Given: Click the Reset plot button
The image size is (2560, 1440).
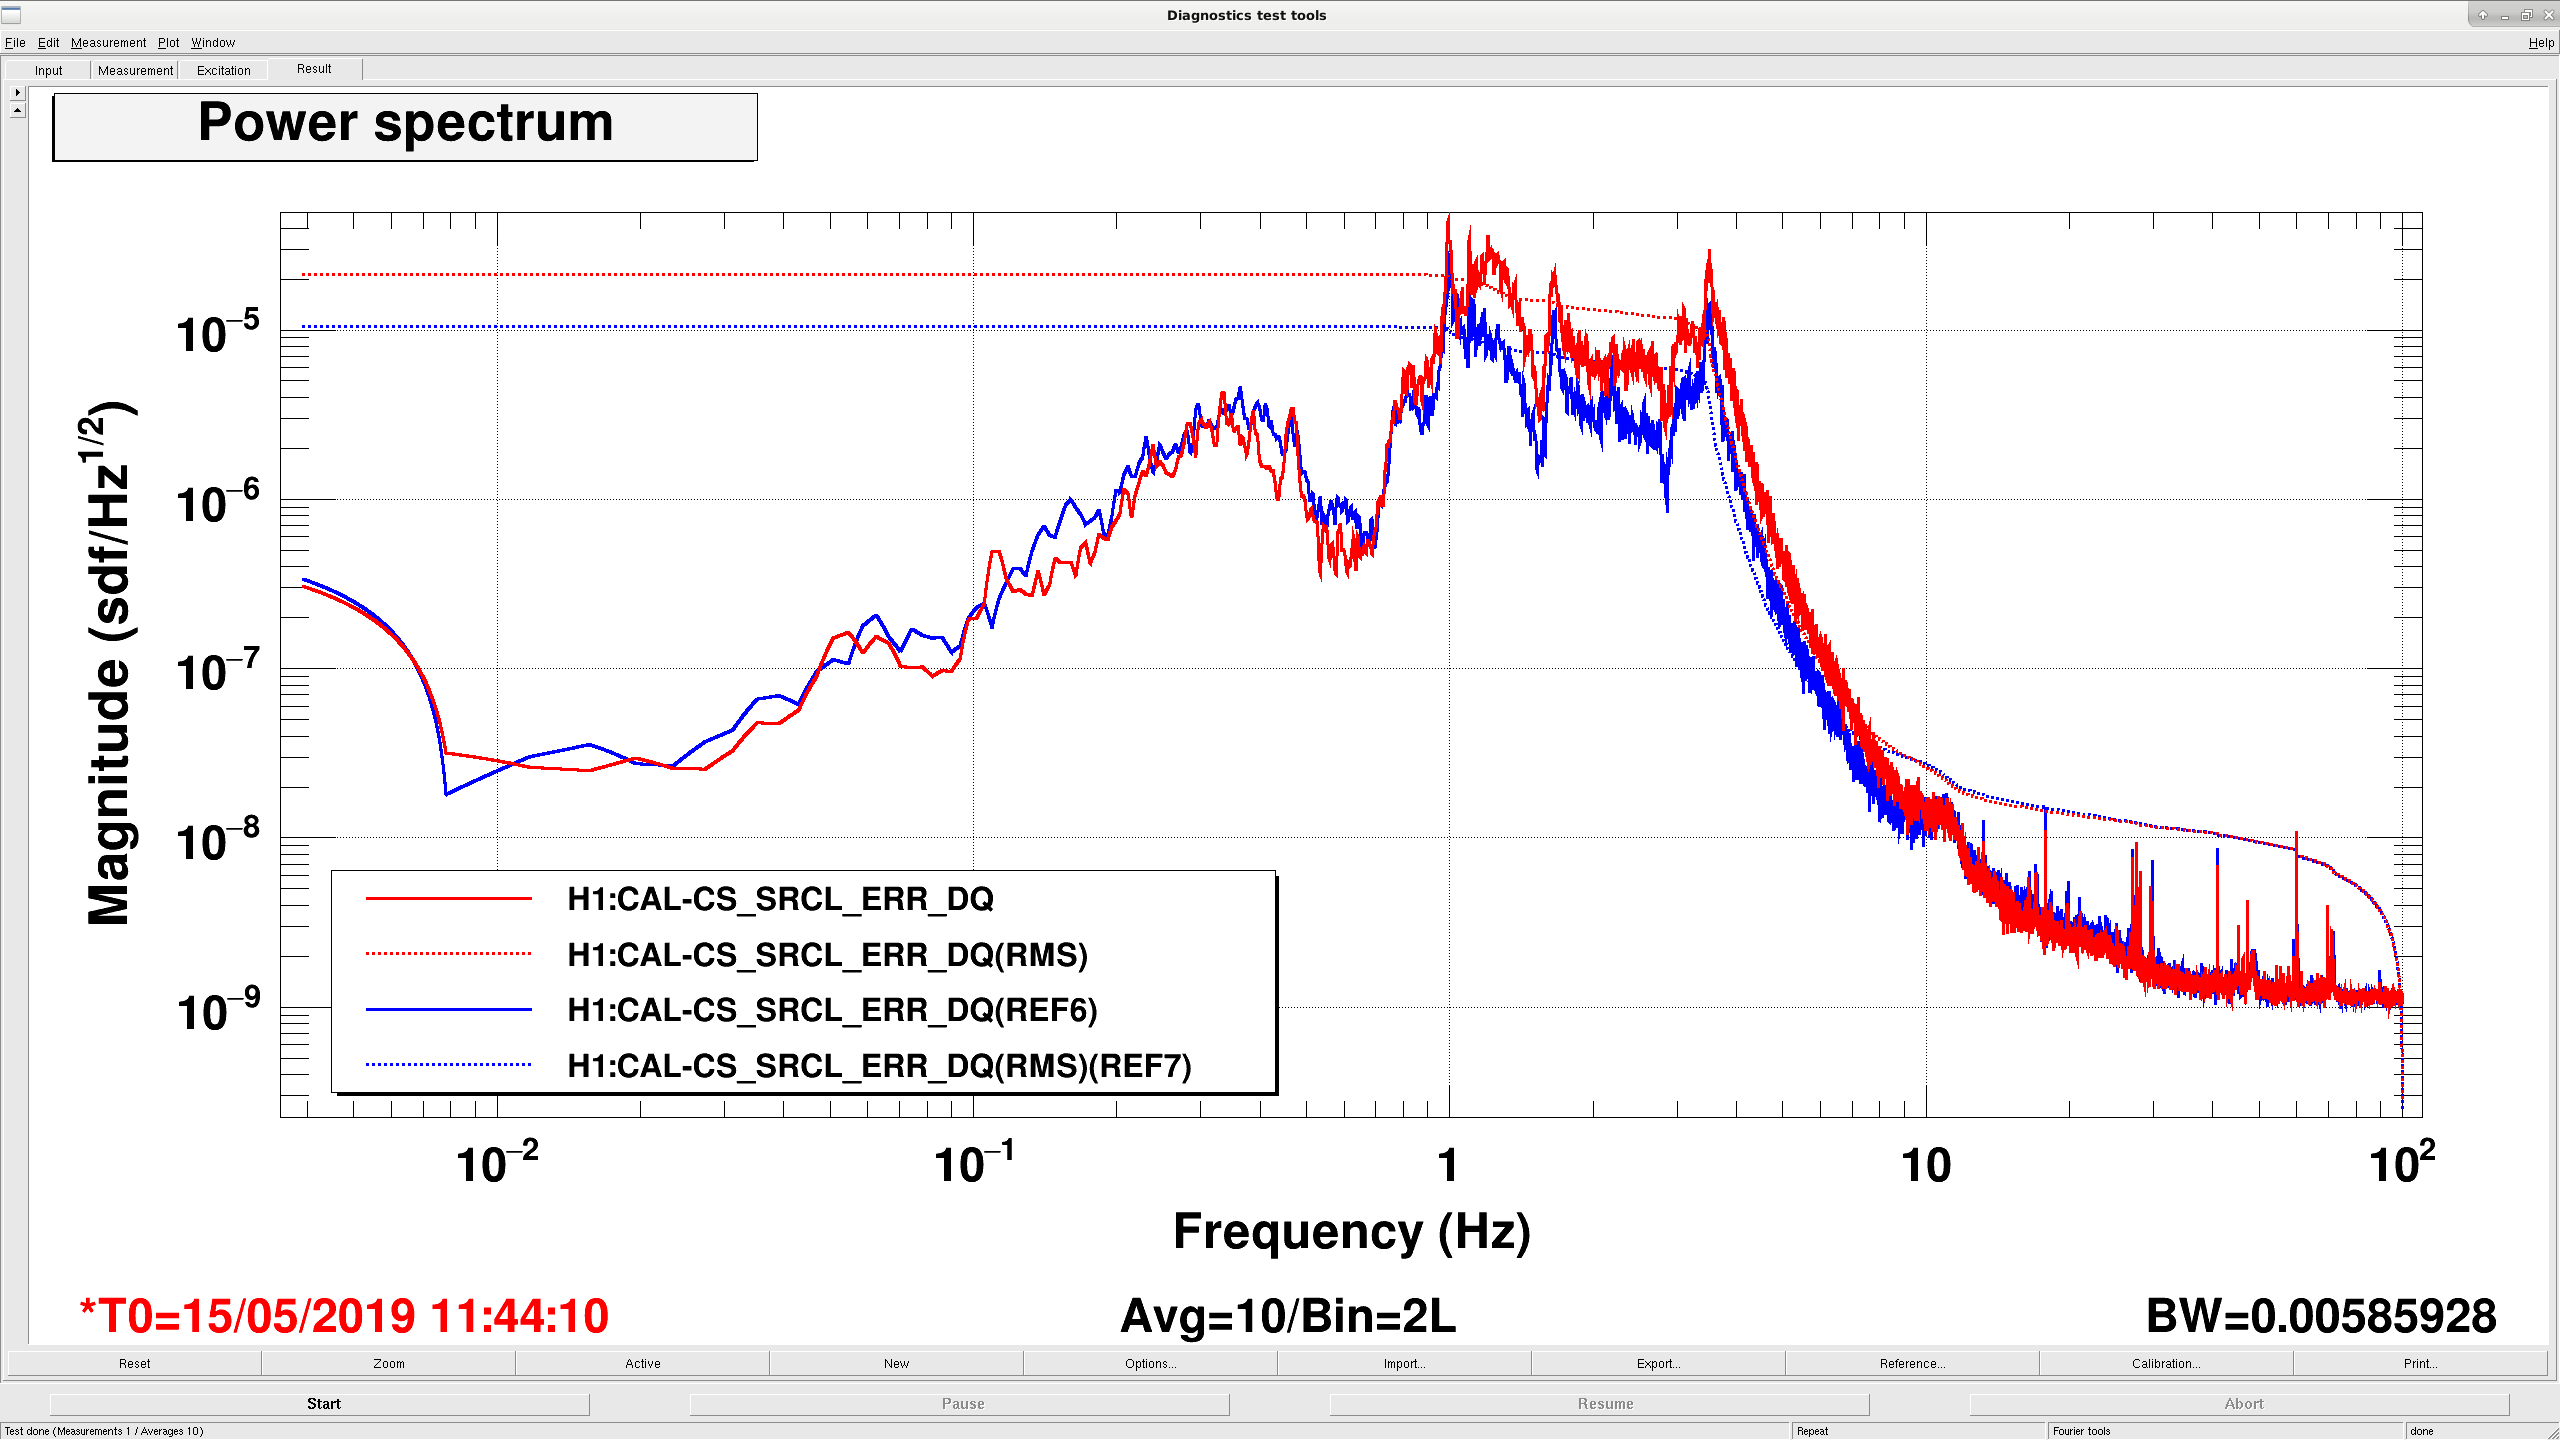Looking at the screenshot, I should 135,1363.
